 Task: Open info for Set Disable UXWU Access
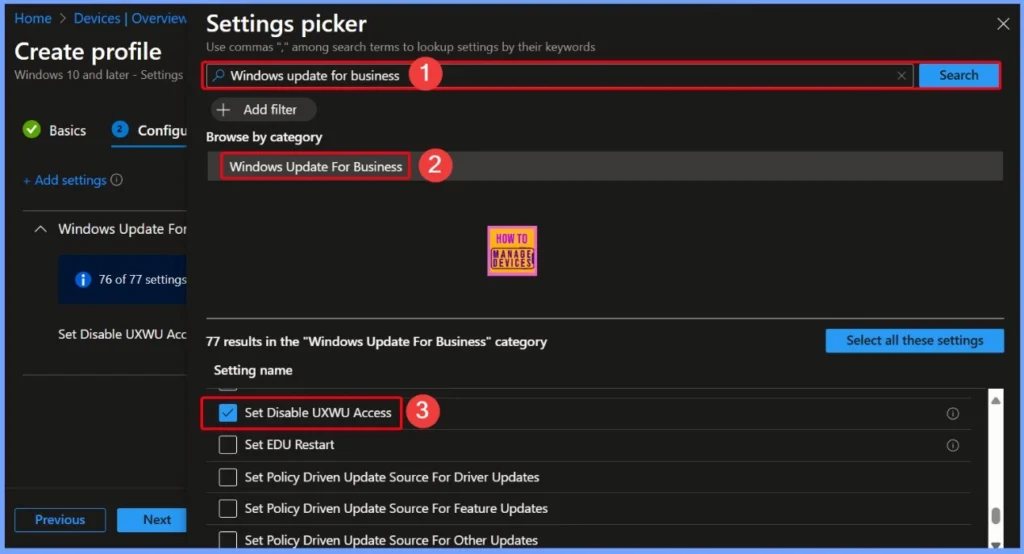[x=953, y=414]
